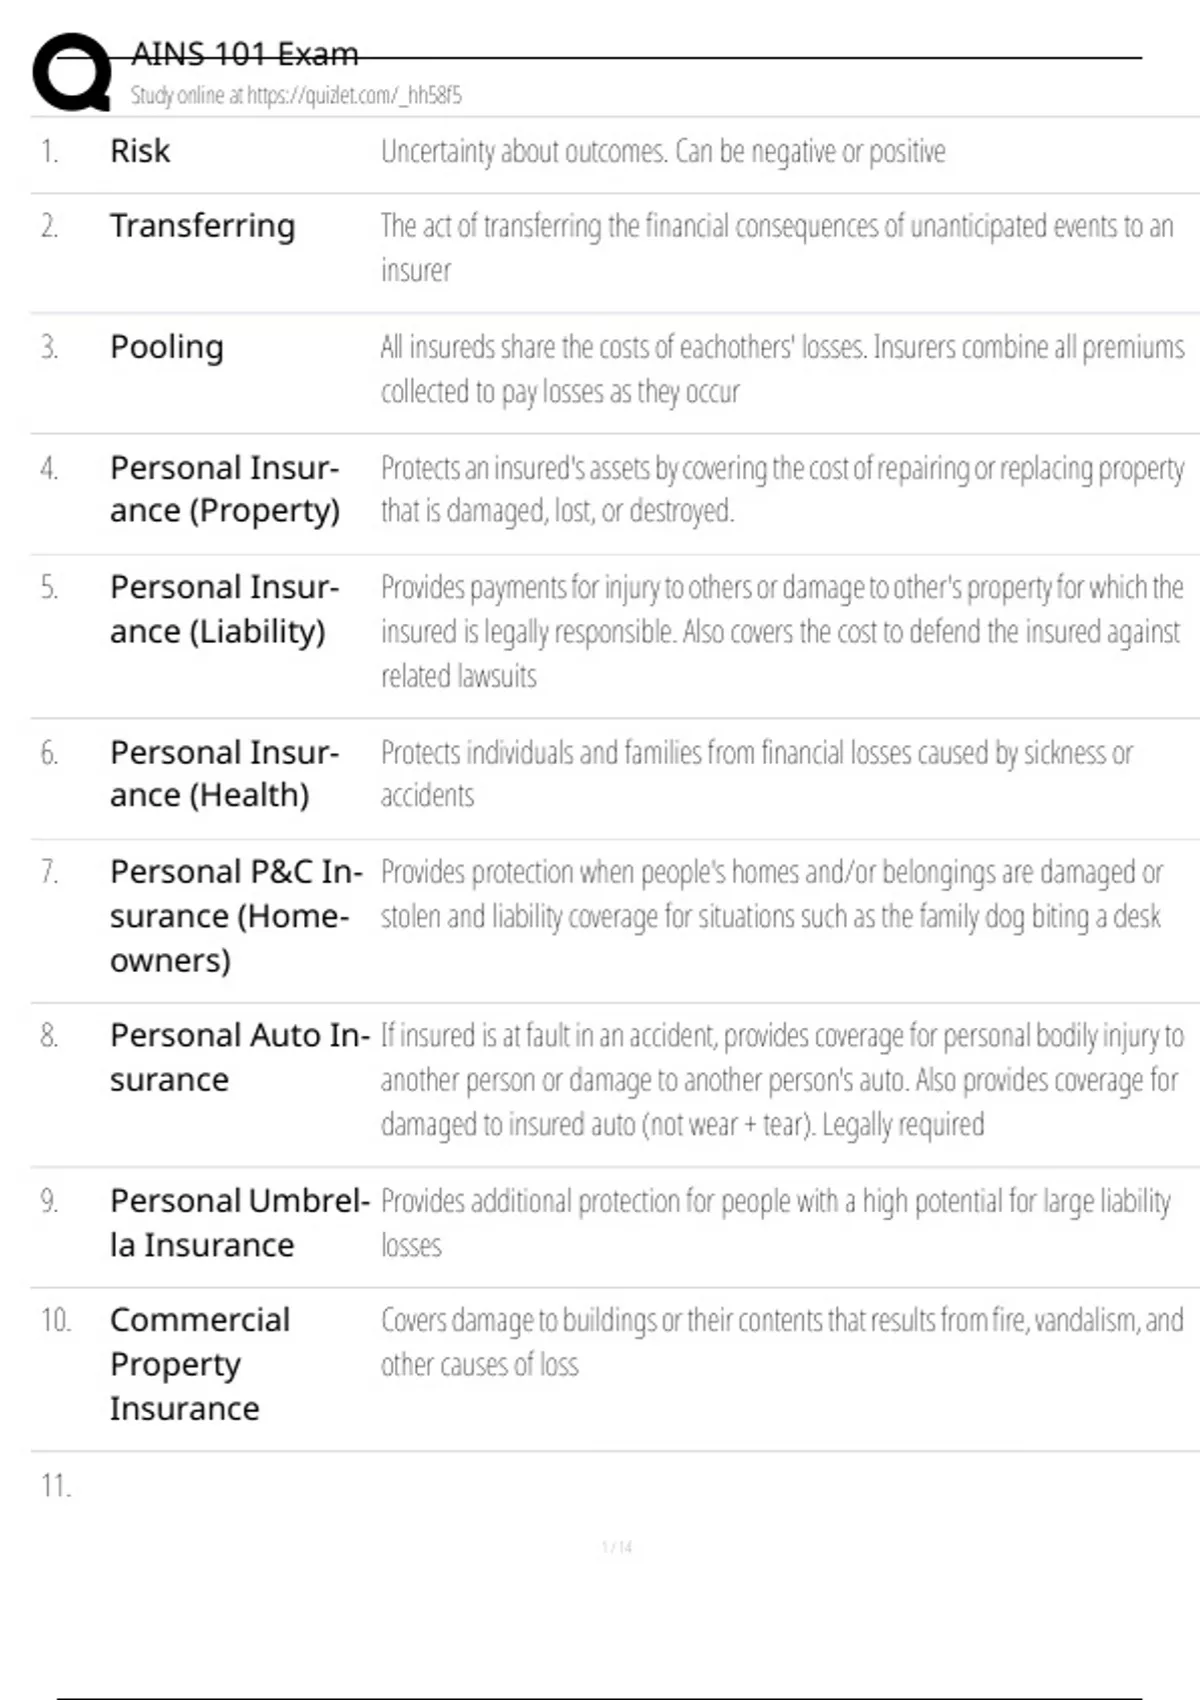Click the definition mentioning related lawsuits
1200x1700 pixels.
(780, 631)
